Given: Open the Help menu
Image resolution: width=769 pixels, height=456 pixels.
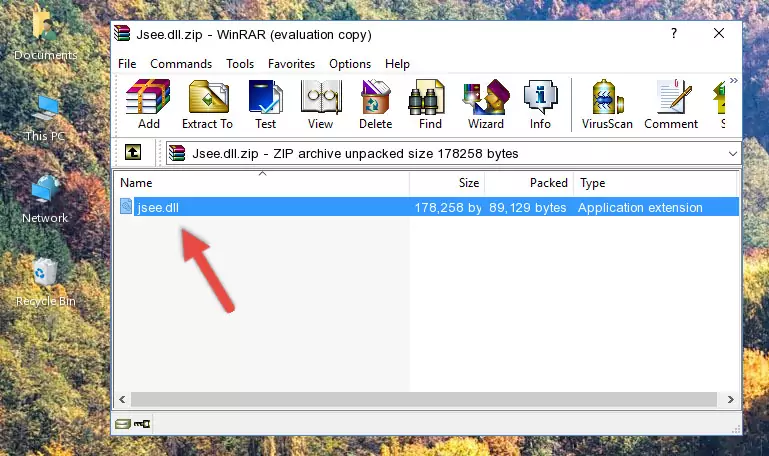Looking at the screenshot, I should (397, 64).
